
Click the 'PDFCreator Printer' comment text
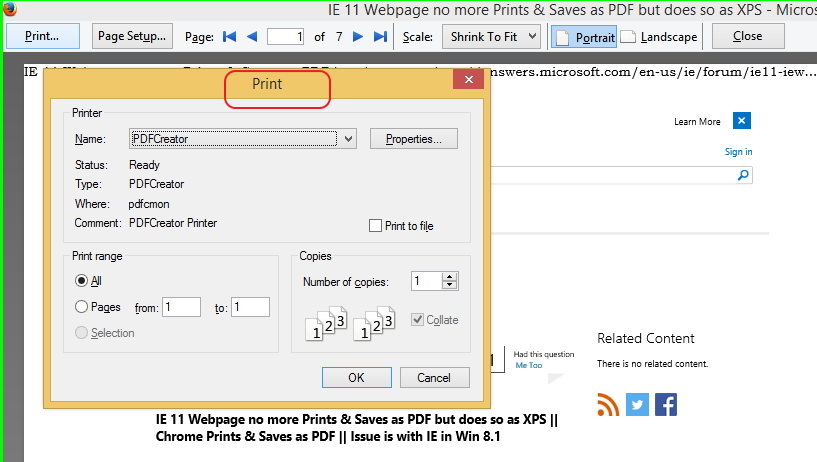coord(173,223)
